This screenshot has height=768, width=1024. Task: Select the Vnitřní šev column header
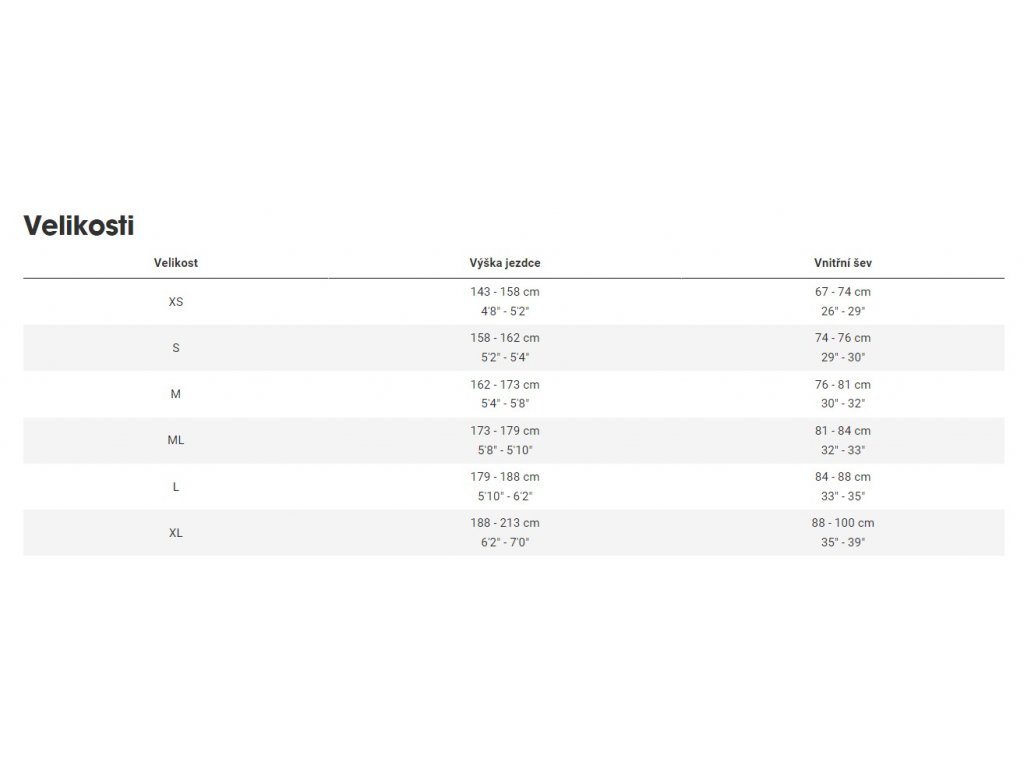[x=842, y=263]
